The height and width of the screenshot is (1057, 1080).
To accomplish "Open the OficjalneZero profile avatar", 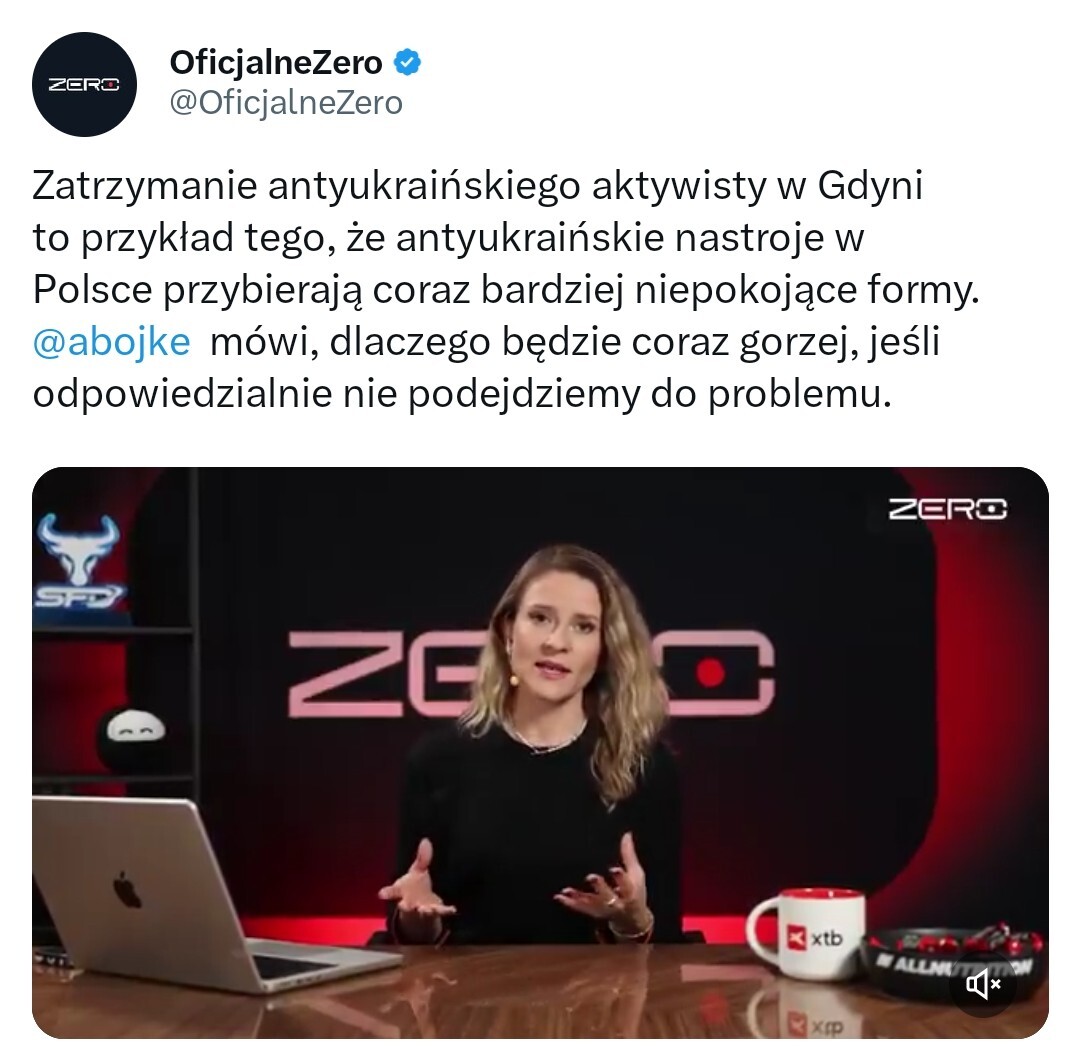I will (84, 84).
